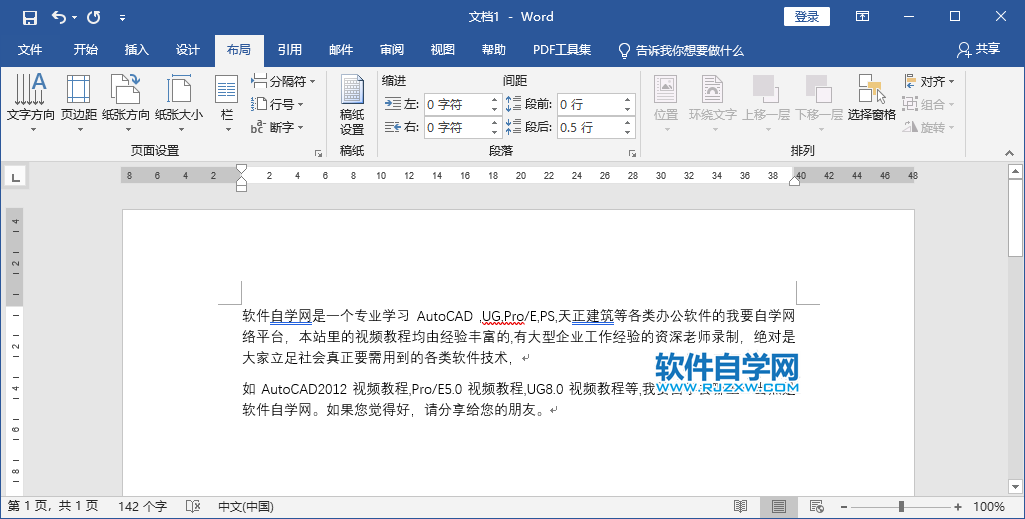1025x519 pixels.
Task: Save the document with the floppy icon
Action: (x=29, y=18)
